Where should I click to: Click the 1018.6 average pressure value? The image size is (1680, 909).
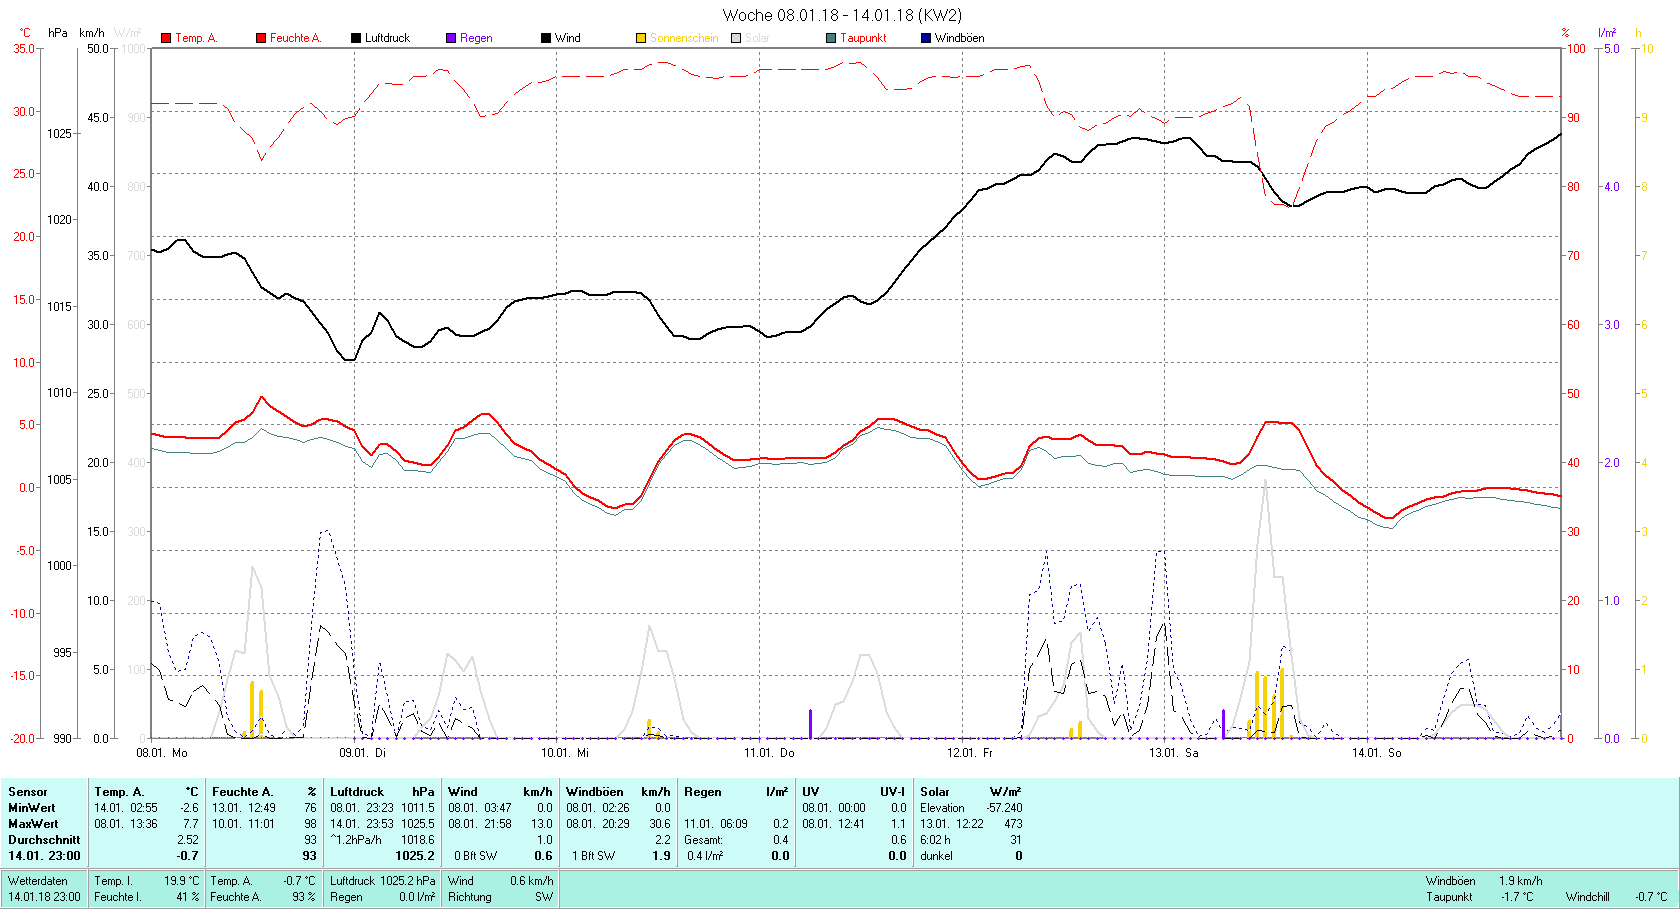click(x=418, y=840)
